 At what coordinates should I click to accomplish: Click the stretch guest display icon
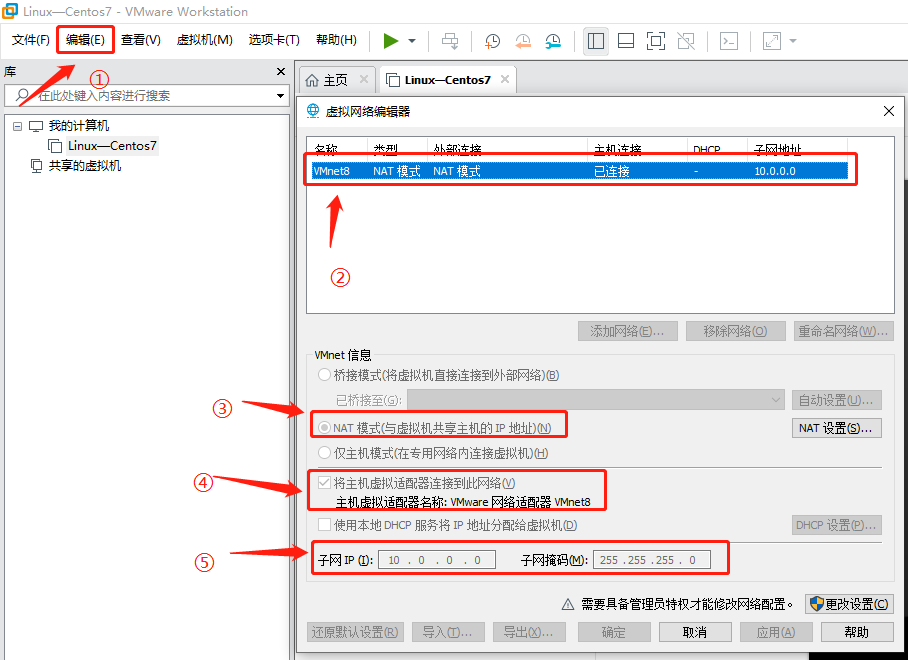pyautogui.click(x=772, y=41)
